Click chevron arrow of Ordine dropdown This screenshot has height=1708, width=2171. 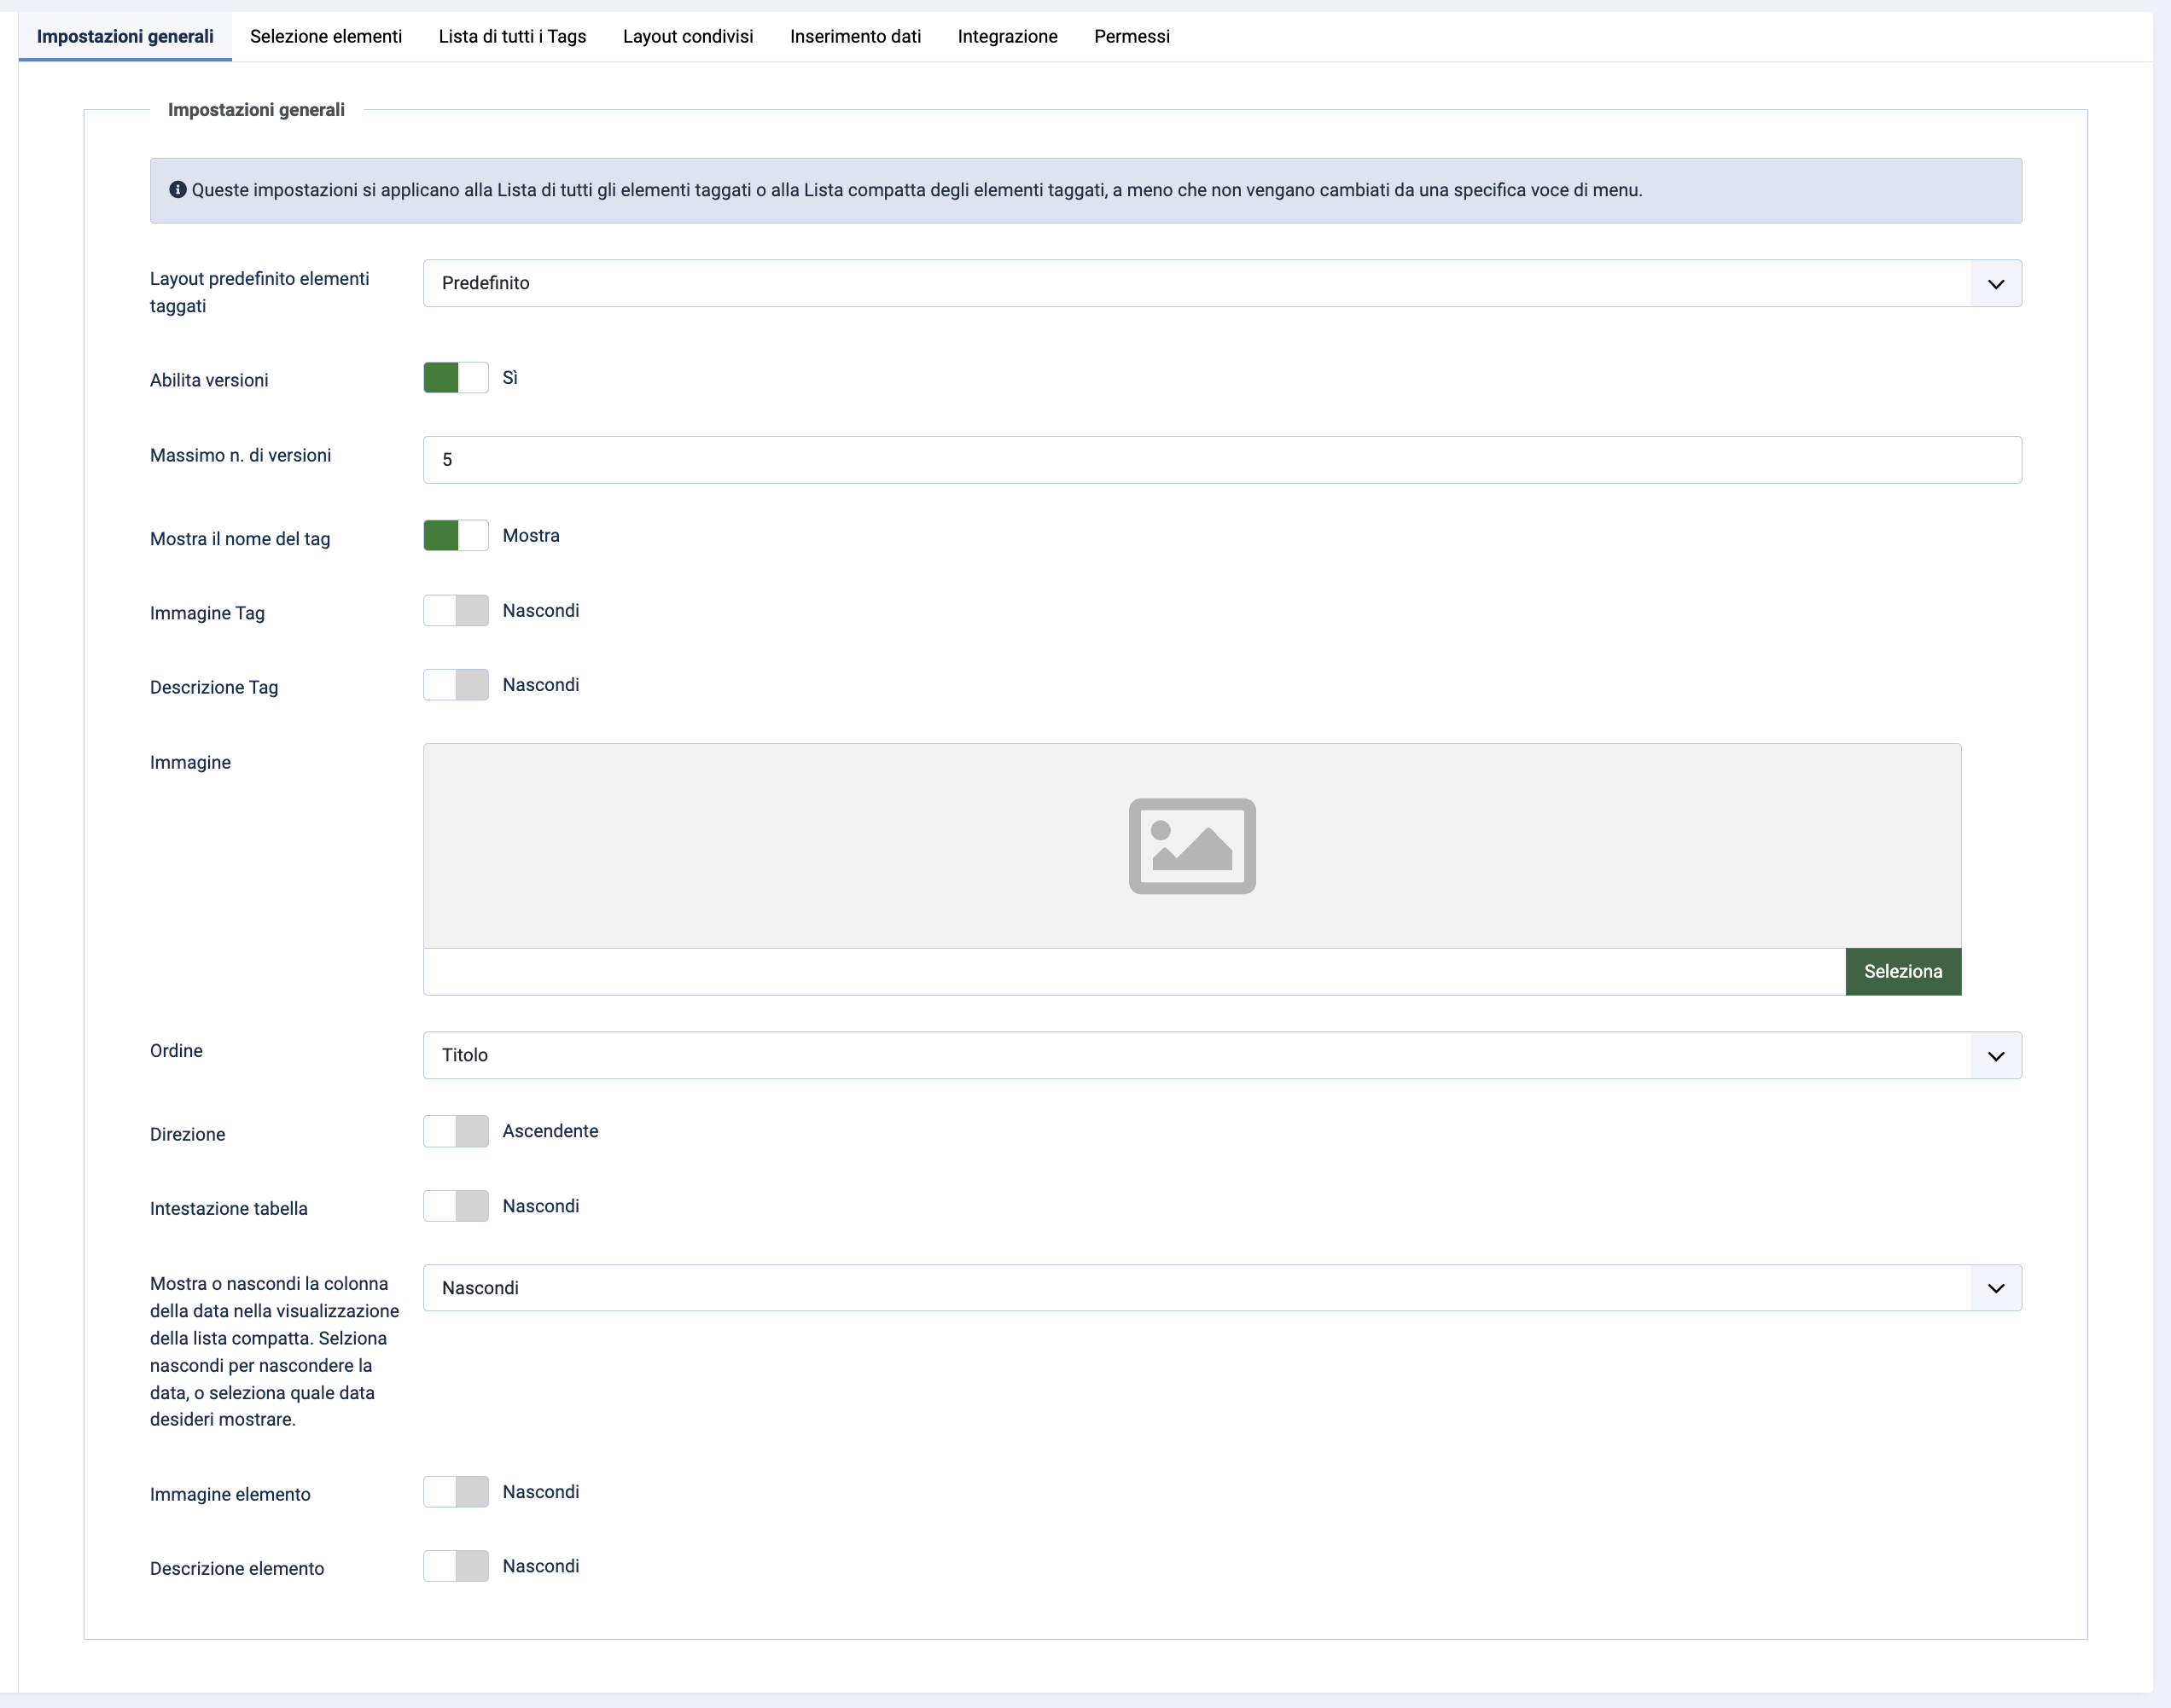(1996, 1056)
